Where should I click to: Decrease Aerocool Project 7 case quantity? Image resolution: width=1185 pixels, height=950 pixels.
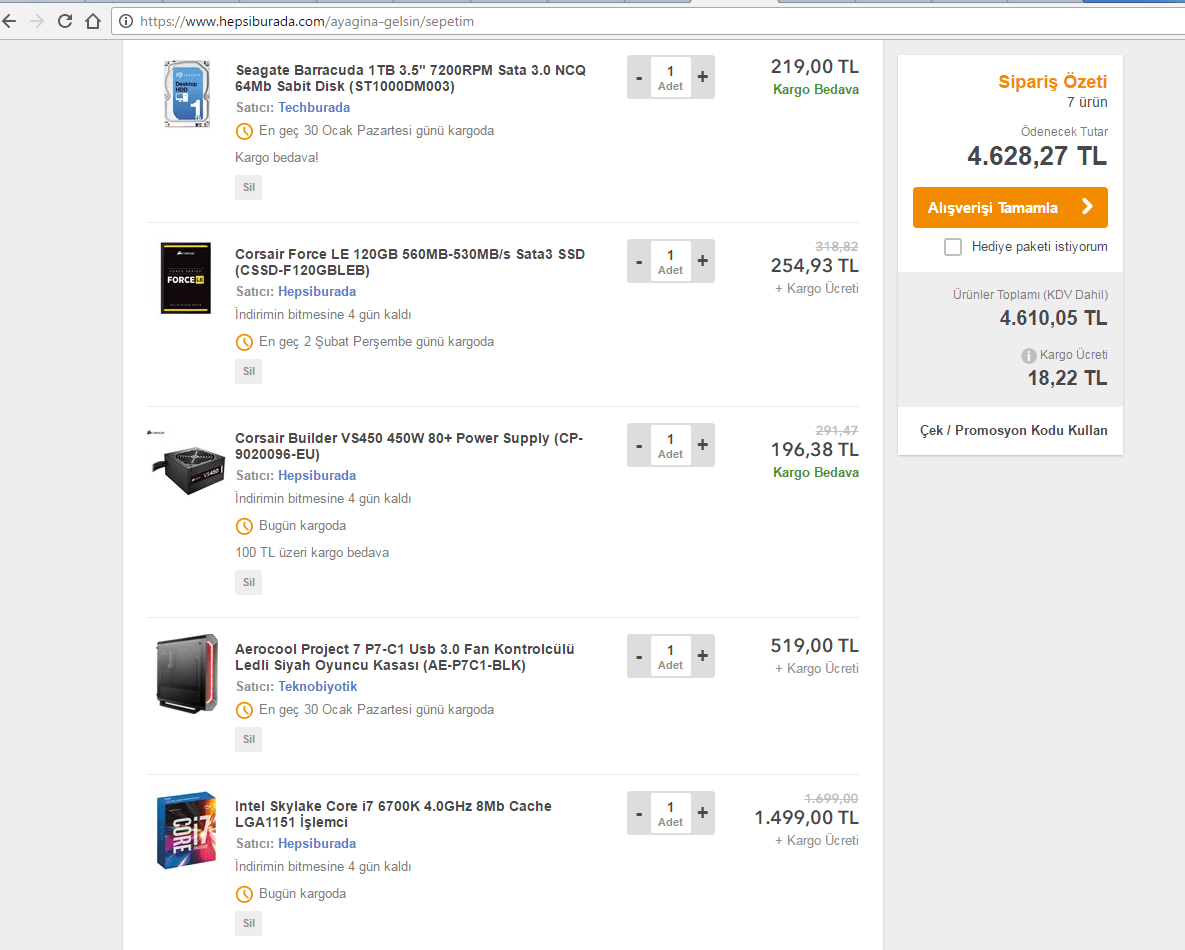[x=639, y=656]
